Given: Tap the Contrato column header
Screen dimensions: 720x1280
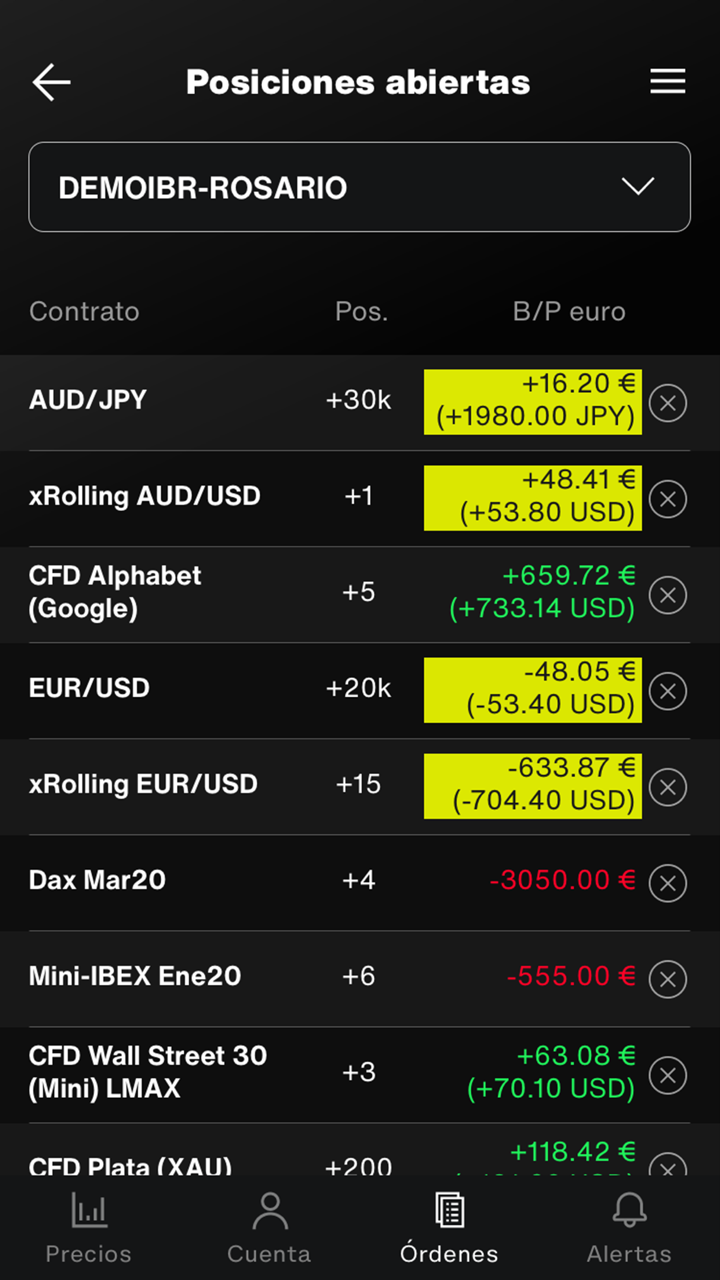Looking at the screenshot, I should click(84, 312).
